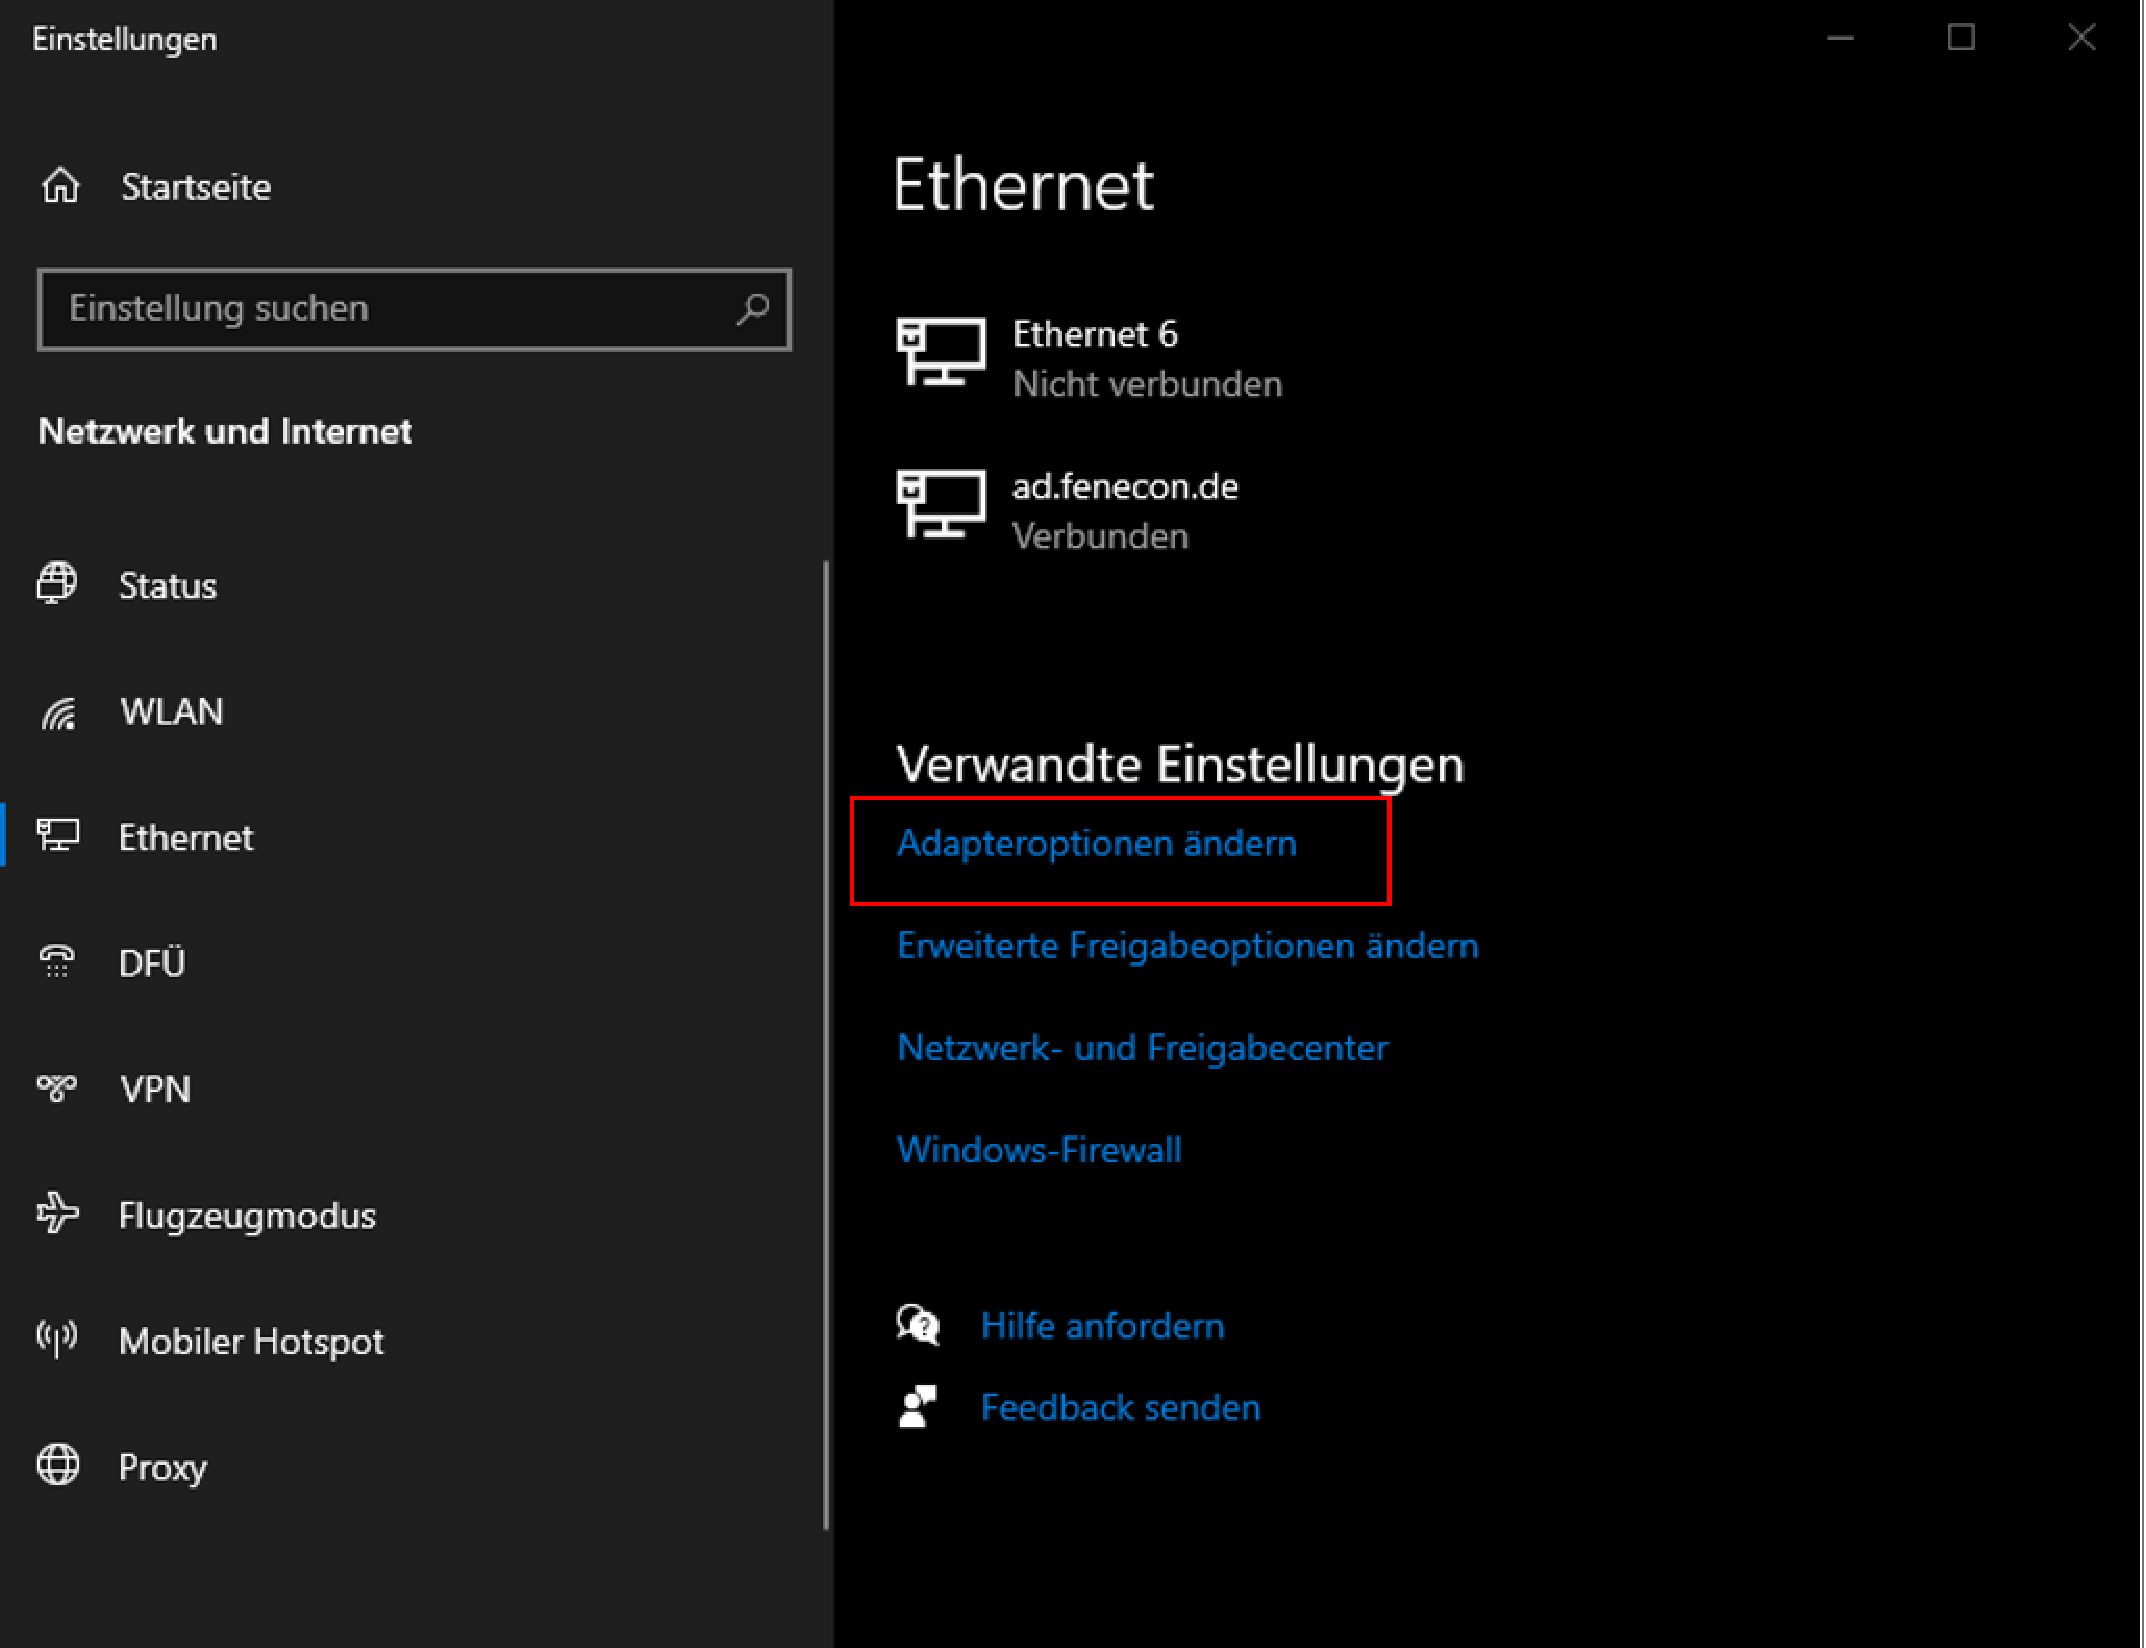Click the VPN icon in sidebar
Viewport: 2146px width, 1648px height.
(57, 1088)
